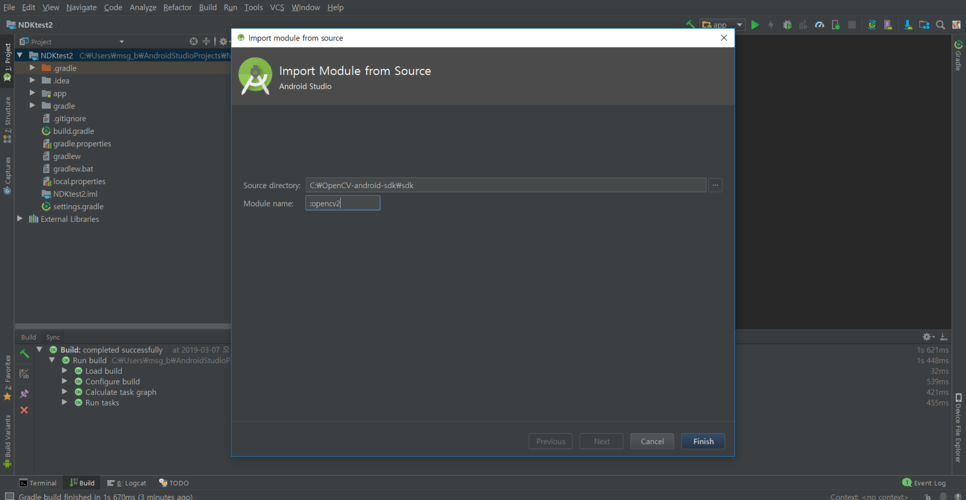Click the collapse all icon in Project panel
The height and width of the screenshot is (500, 966).
click(x=206, y=41)
